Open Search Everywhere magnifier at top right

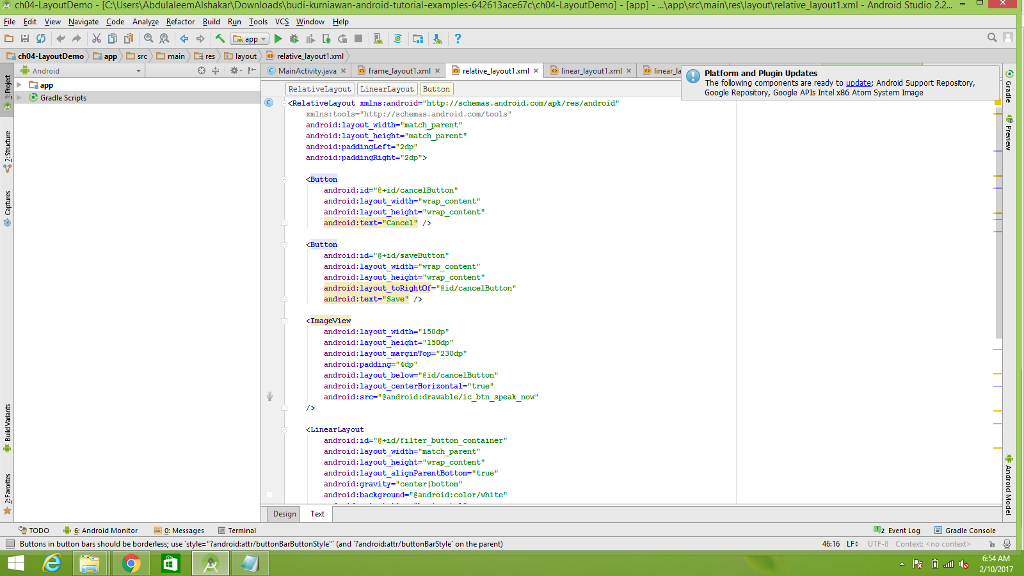click(x=992, y=38)
